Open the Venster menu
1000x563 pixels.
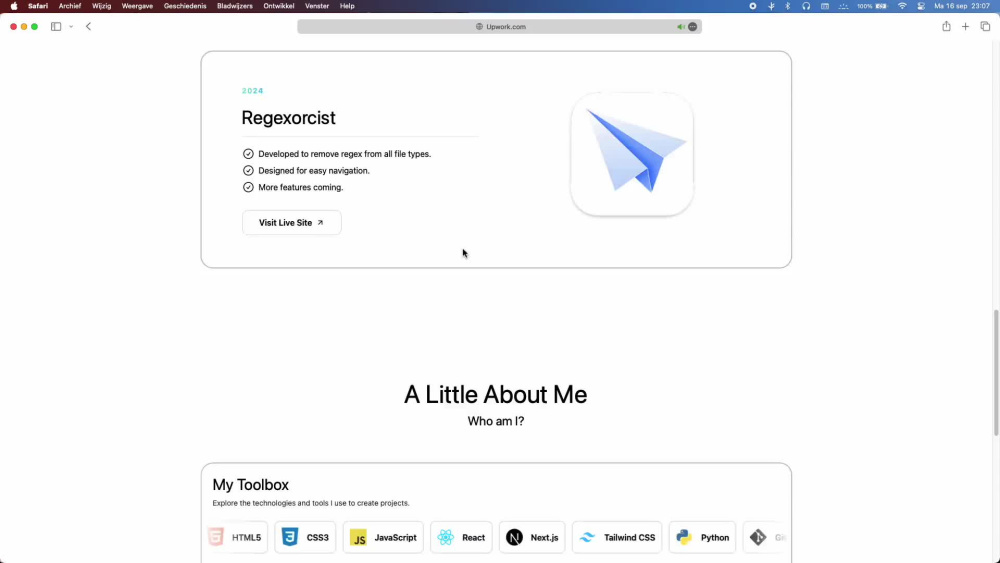point(317,6)
